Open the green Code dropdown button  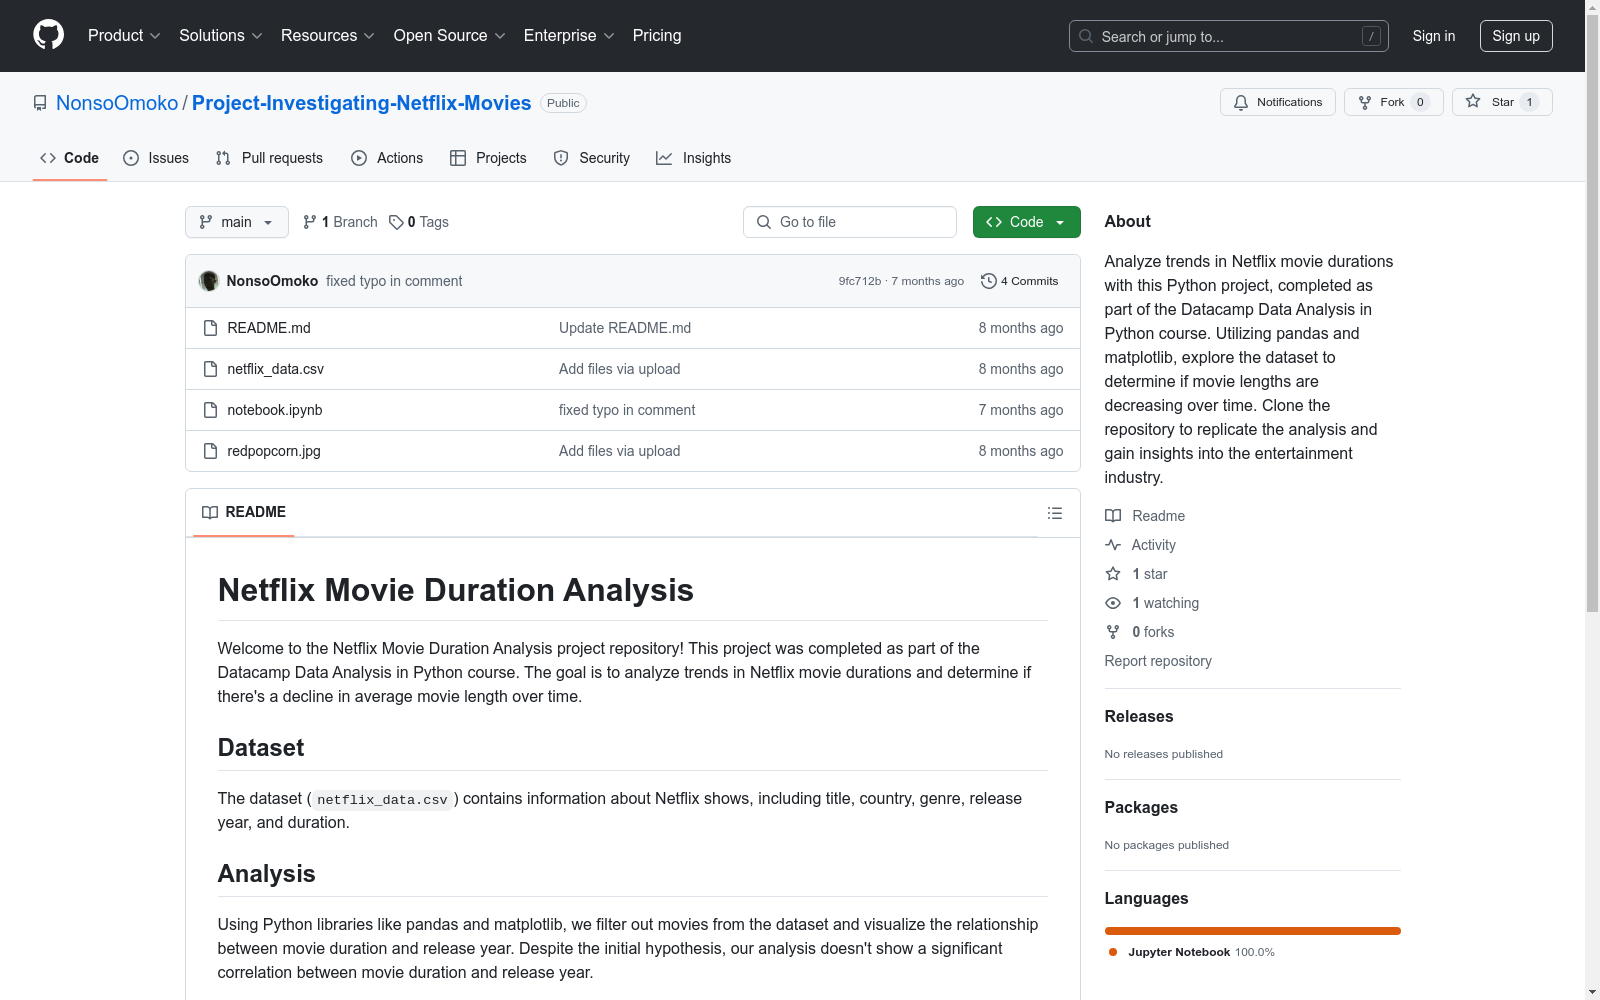pos(1026,222)
